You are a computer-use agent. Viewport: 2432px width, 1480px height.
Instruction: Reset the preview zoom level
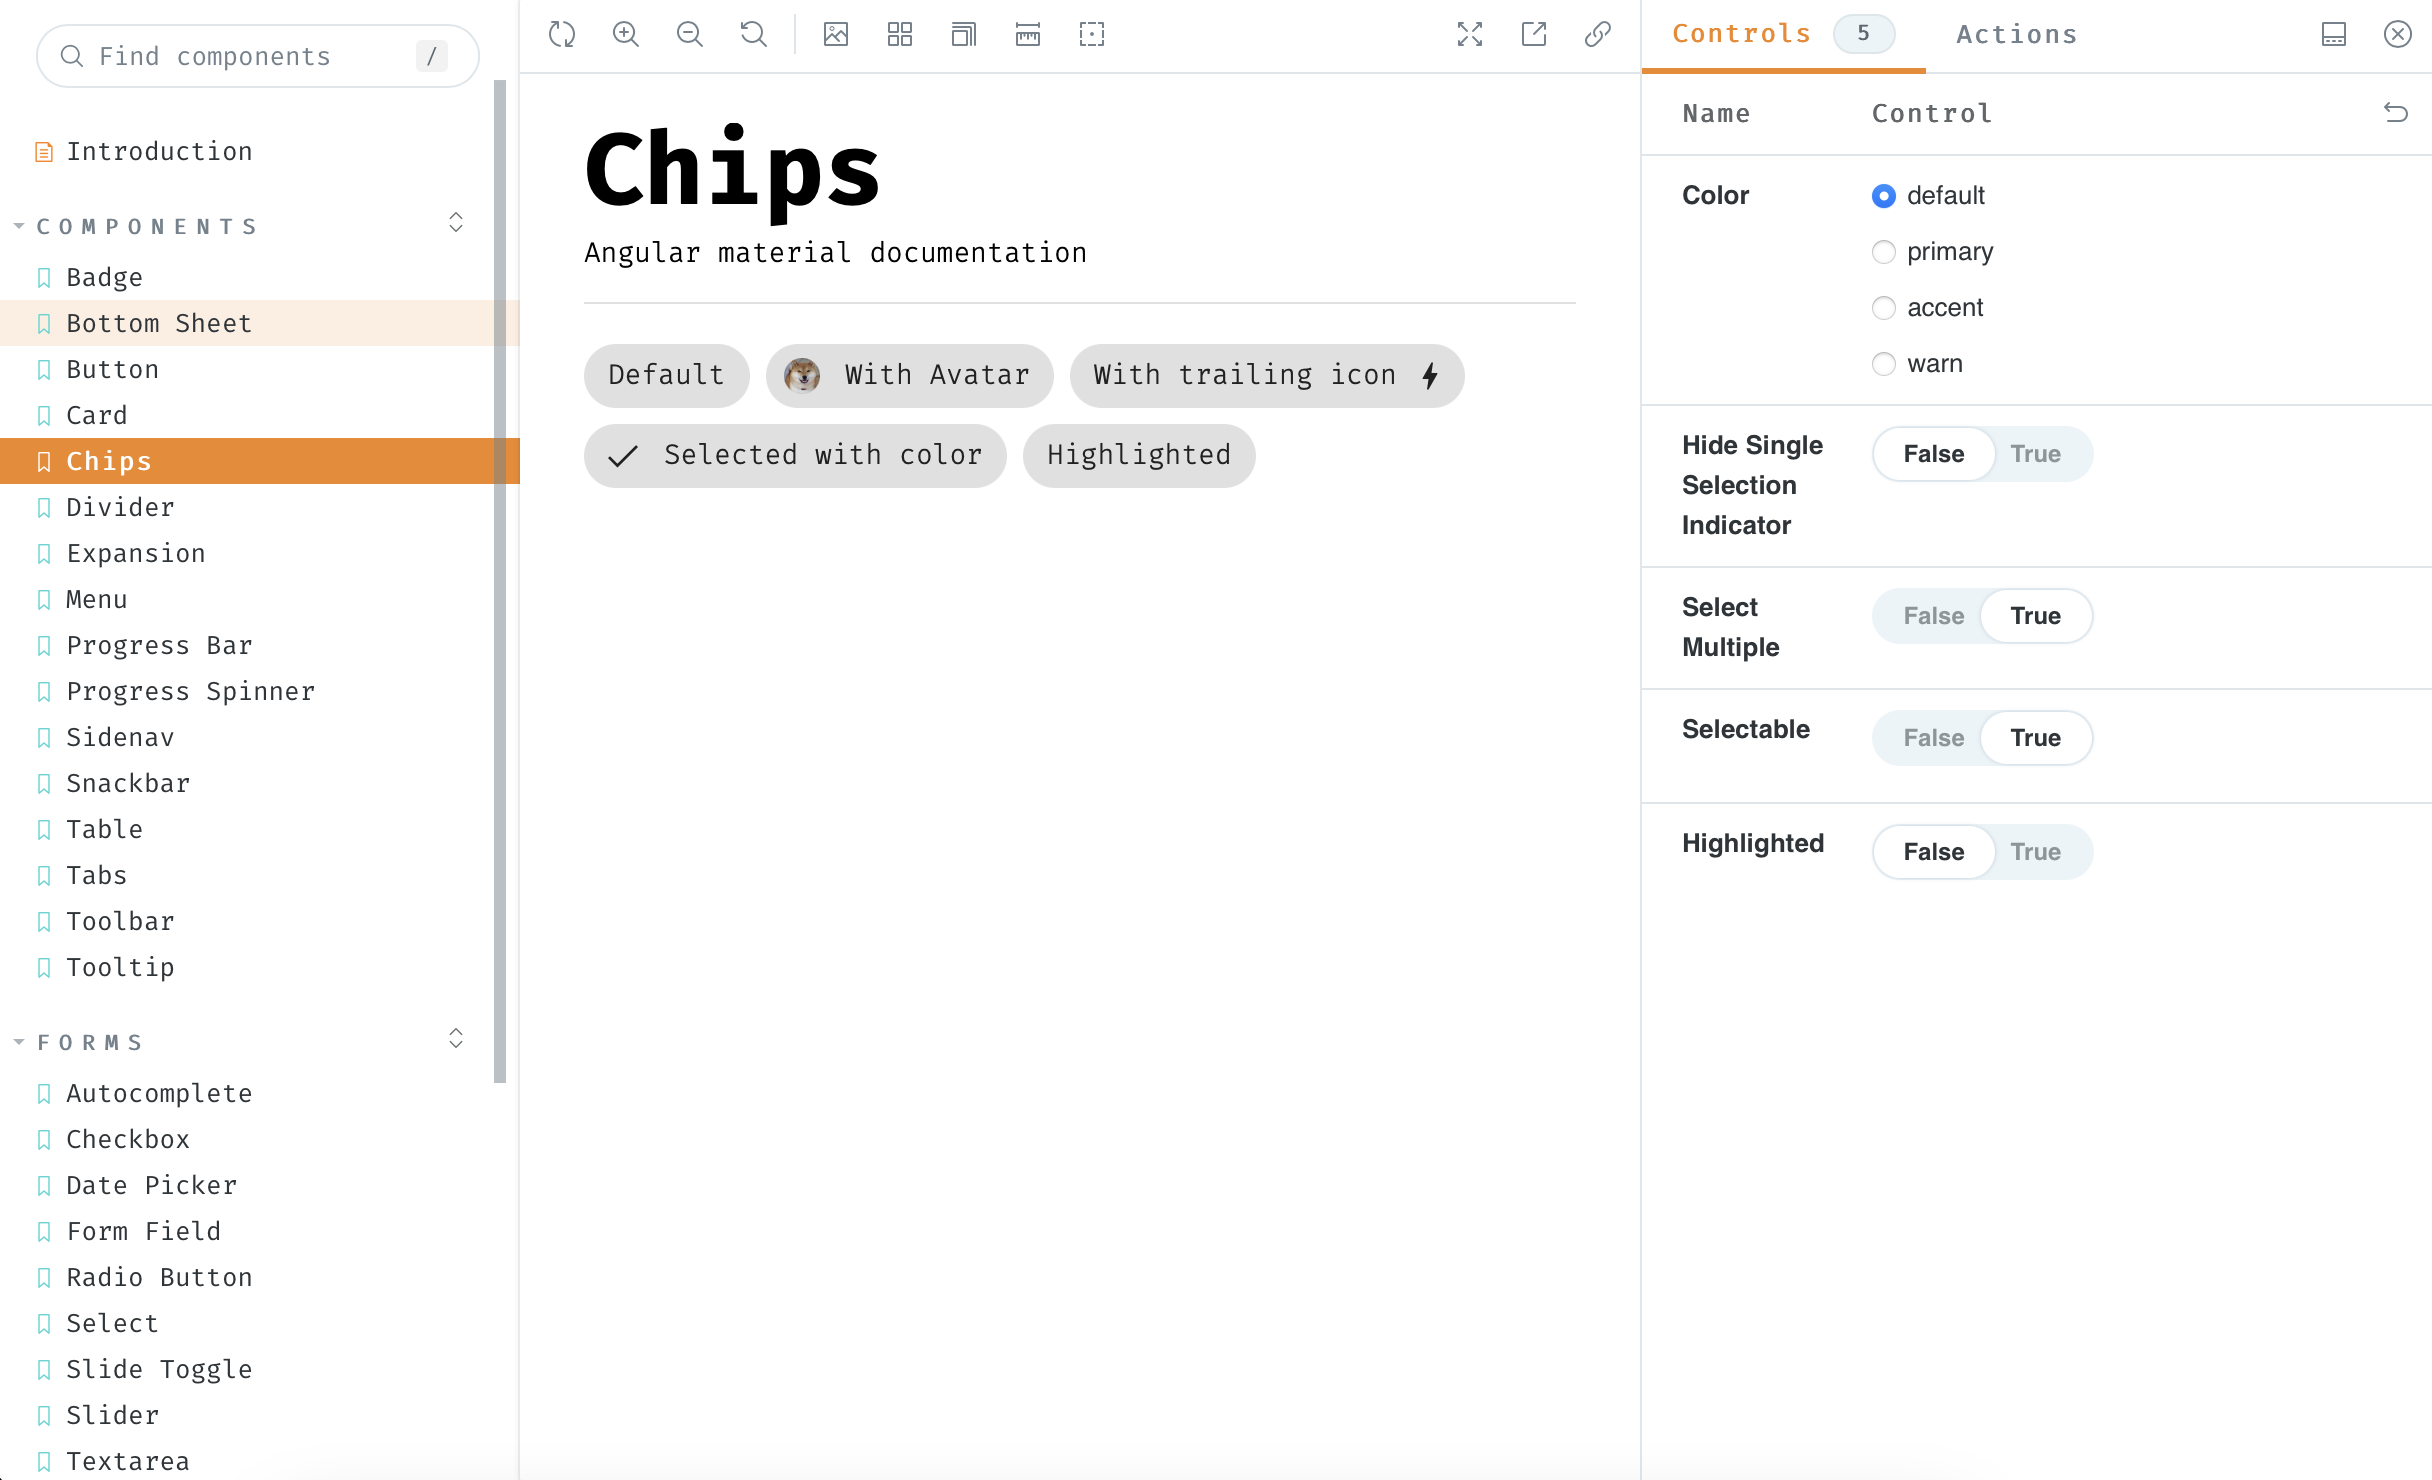(x=754, y=35)
